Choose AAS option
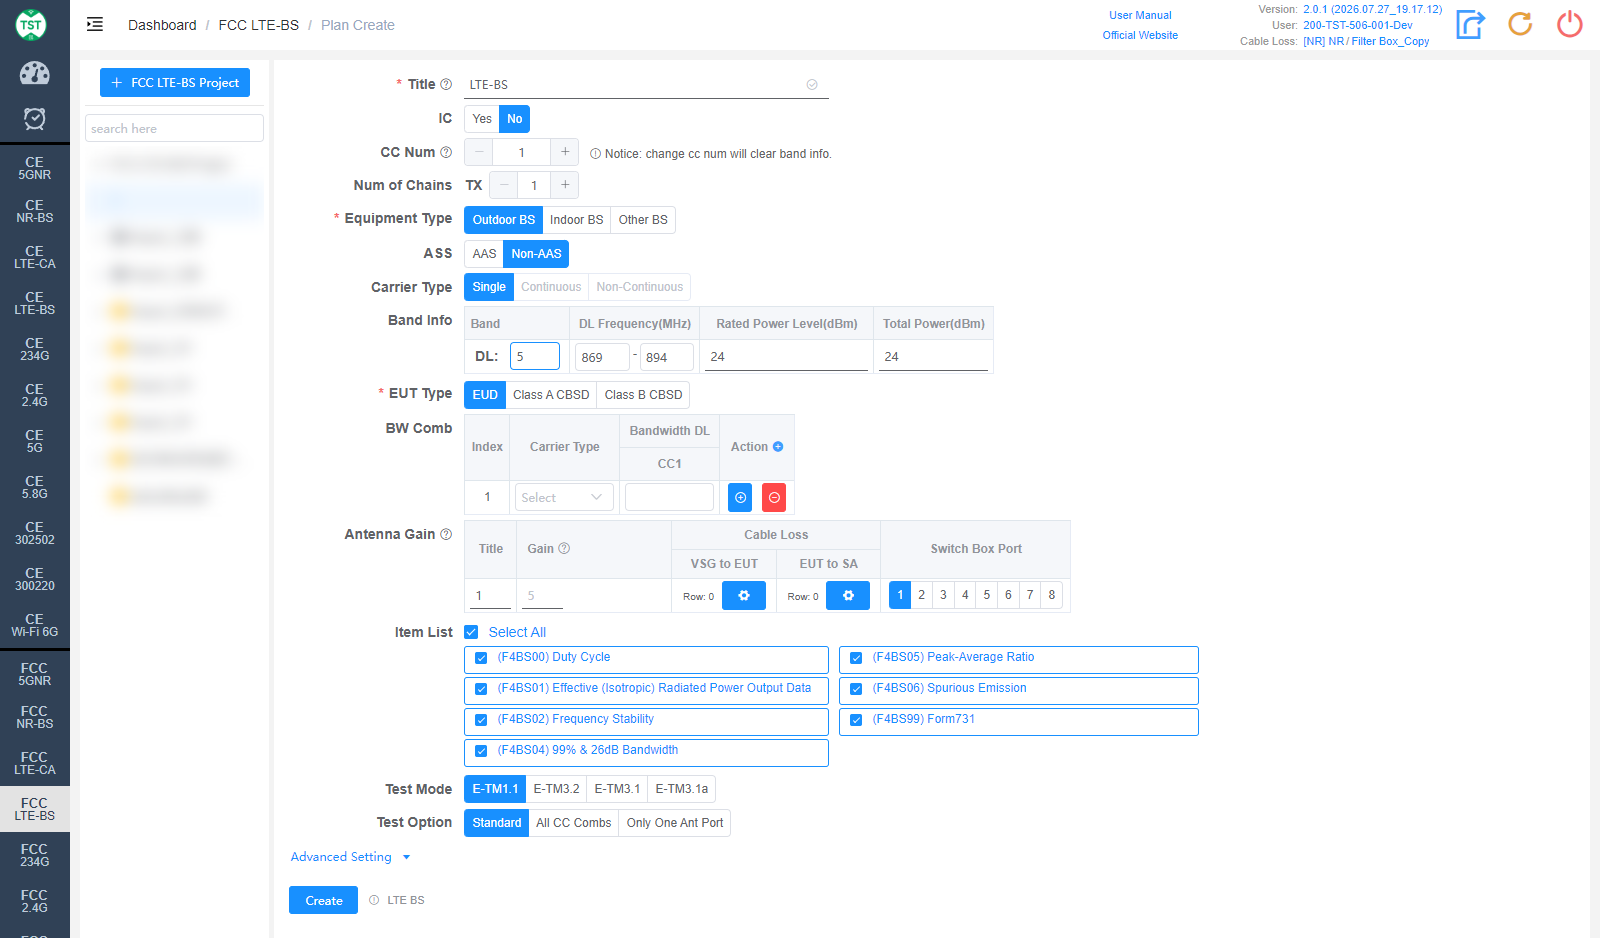This screenshot has width=1600, height=938. tap(484, 254)
